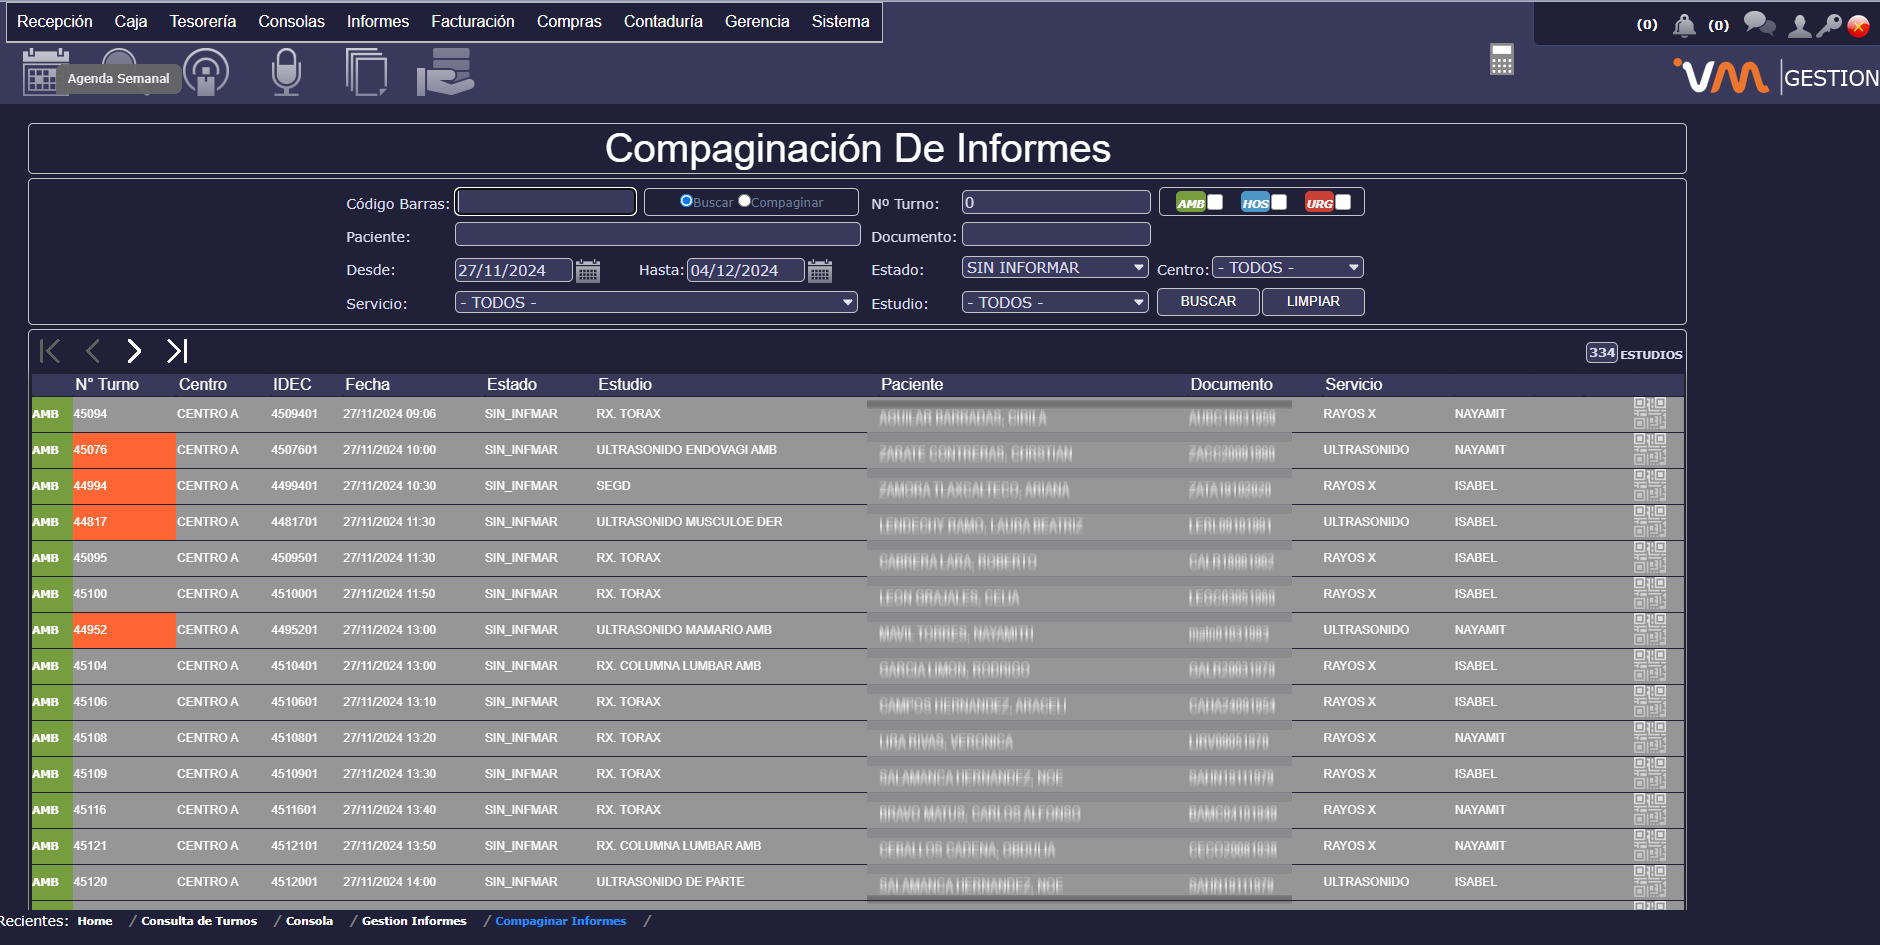This screenshot has height=945, width=1880.
Task: Open Consulta de Turnos recent link
Action: [199, 921]
